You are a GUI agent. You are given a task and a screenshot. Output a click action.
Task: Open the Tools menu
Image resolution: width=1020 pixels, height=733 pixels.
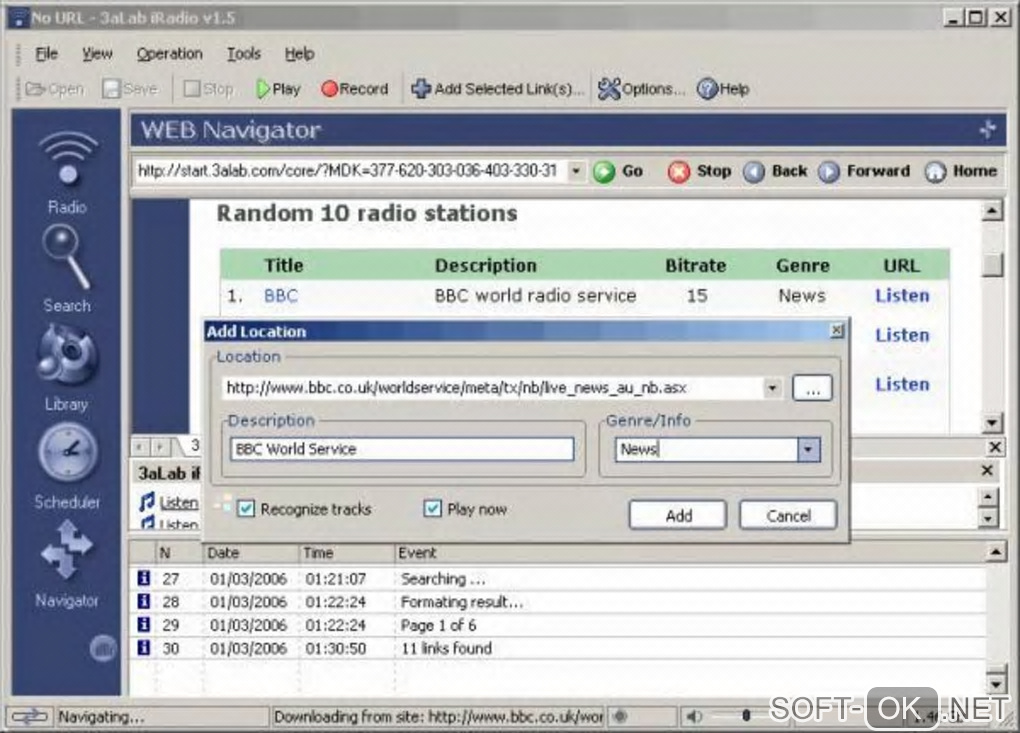243,54
